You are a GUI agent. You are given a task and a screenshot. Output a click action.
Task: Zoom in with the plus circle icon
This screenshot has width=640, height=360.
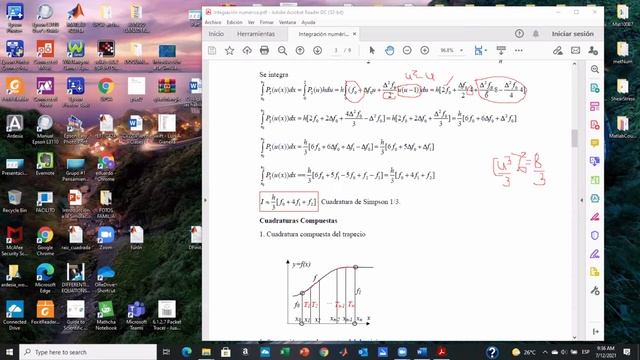click(424, 50)
